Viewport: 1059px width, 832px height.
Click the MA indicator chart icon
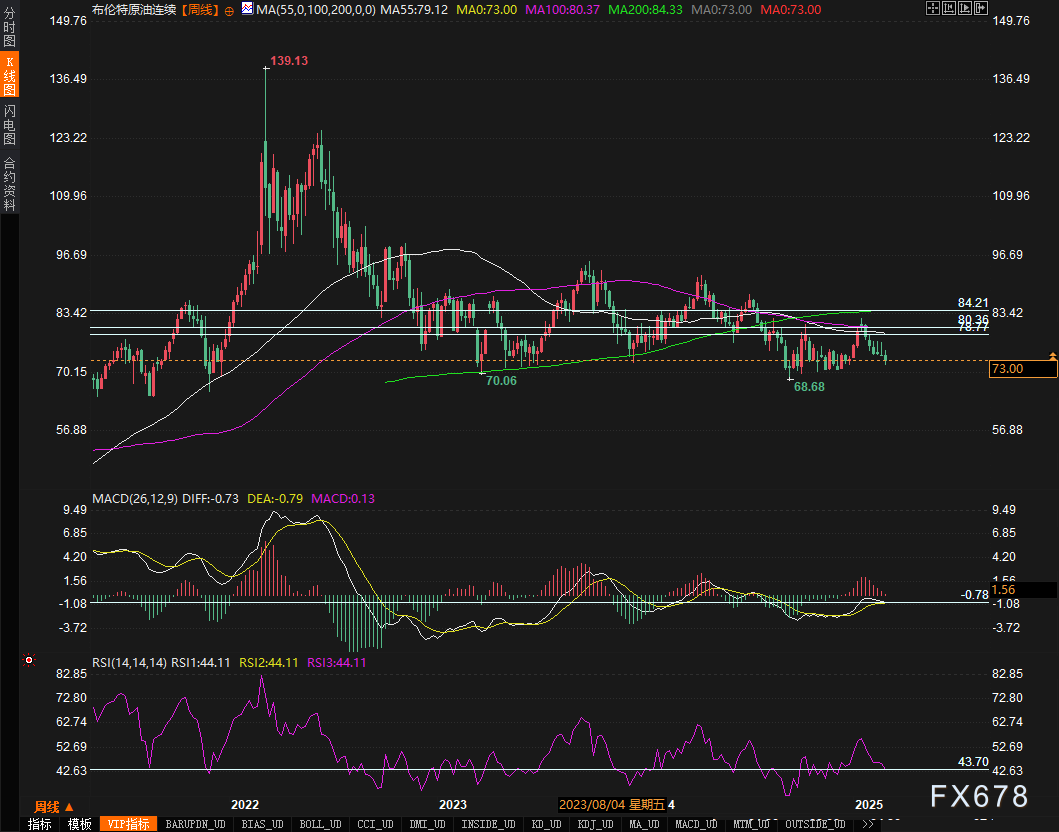[x=246, y=8]
